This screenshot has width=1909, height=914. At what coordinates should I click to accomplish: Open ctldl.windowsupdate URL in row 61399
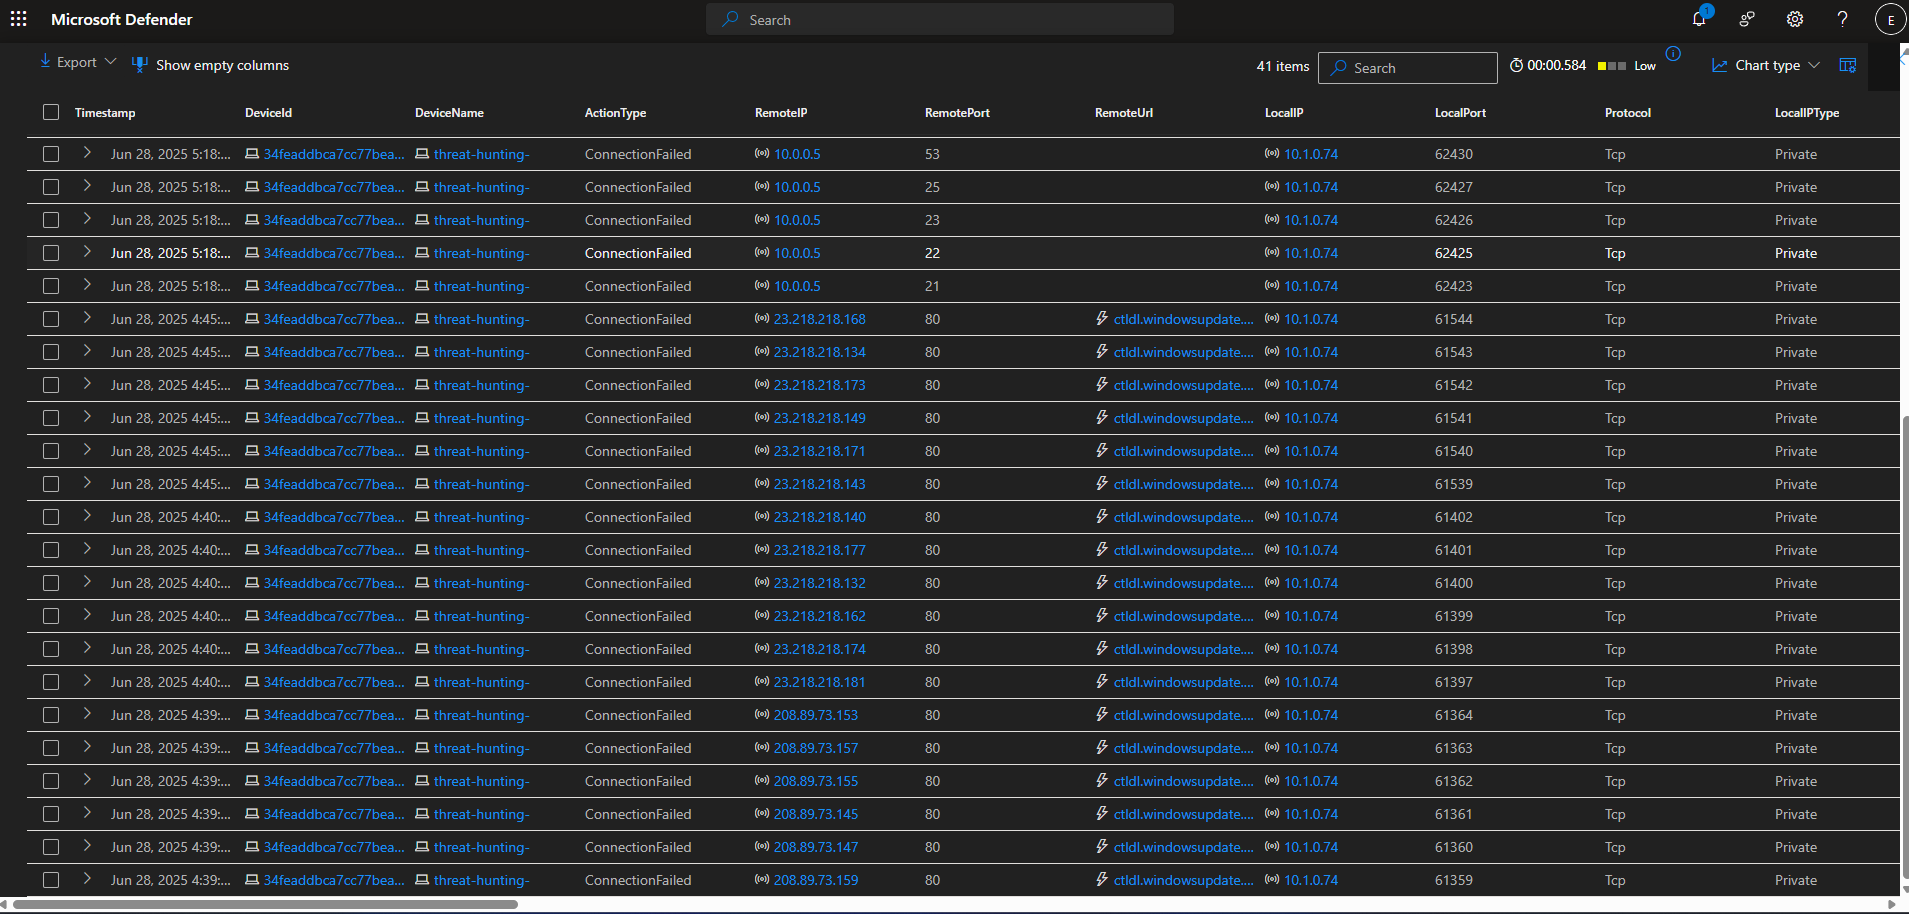pyautogui.click(x=1183, y=616)
